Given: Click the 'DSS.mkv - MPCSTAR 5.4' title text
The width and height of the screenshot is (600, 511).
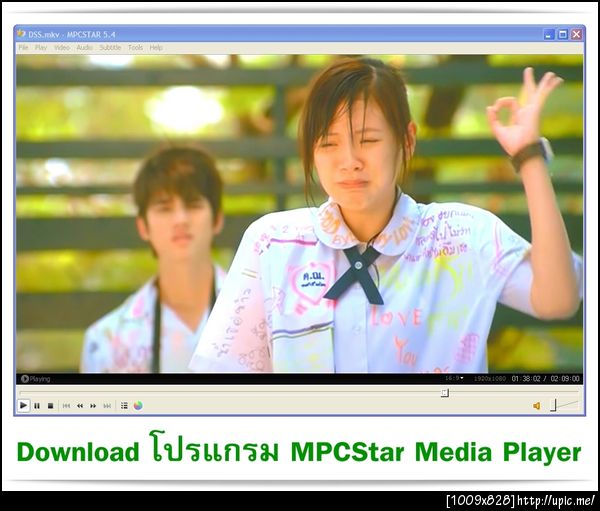Looking at the screenshot, I should click(72, 34).
